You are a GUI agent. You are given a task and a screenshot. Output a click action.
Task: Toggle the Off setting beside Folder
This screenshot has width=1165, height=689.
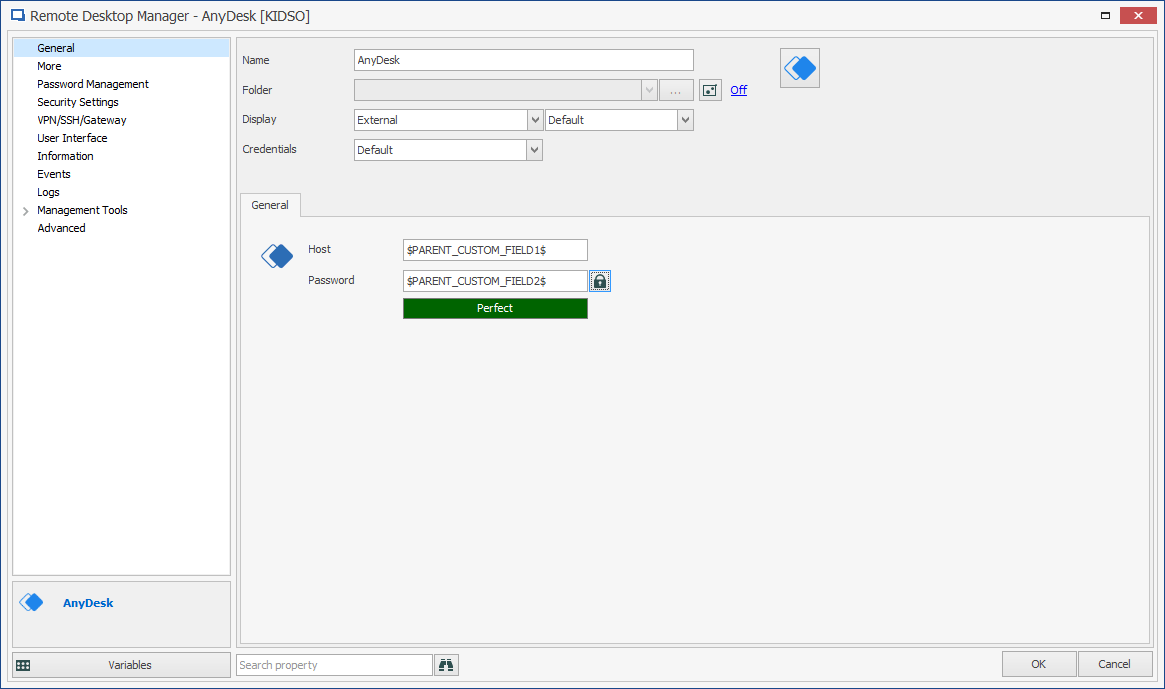pos(738,89)
